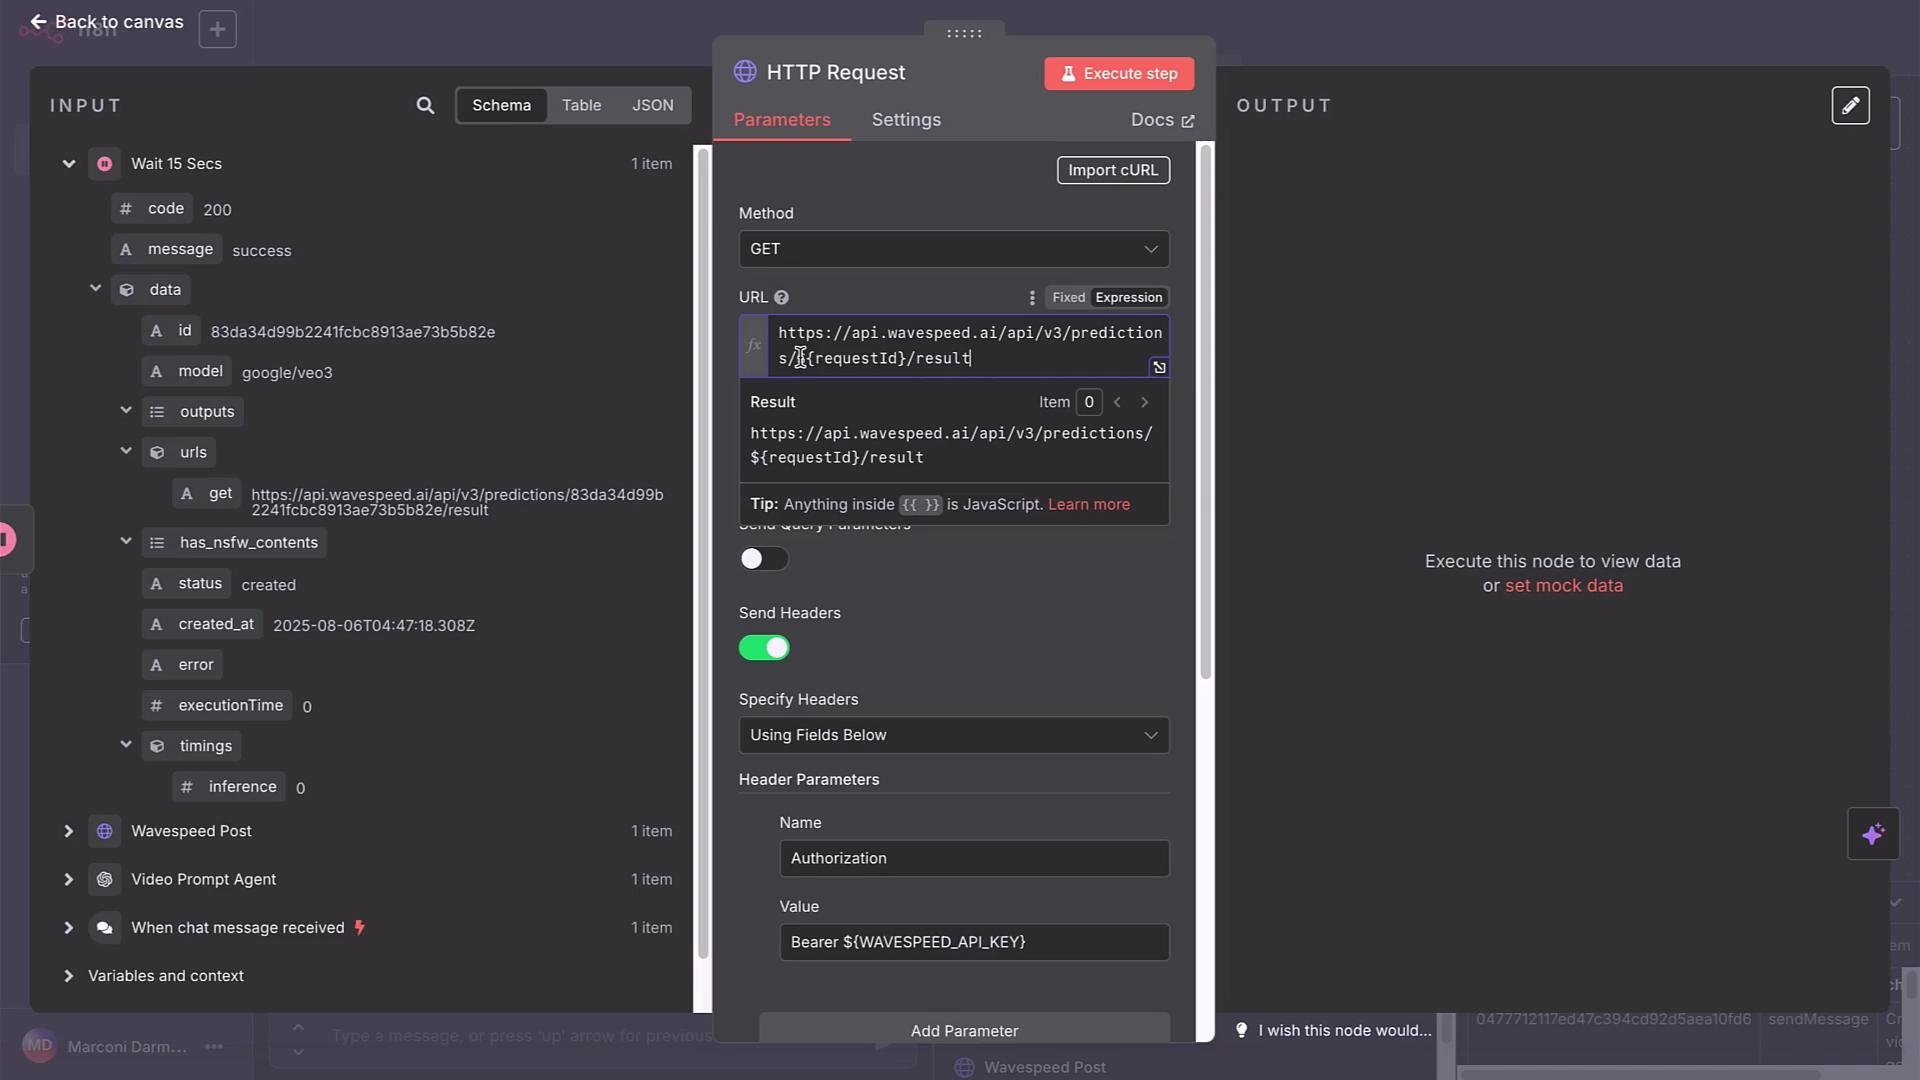Viewport: 1920px width, 1080px height.
Task: Click the Wavespeed Post globe icon
Action: [104, 831]
